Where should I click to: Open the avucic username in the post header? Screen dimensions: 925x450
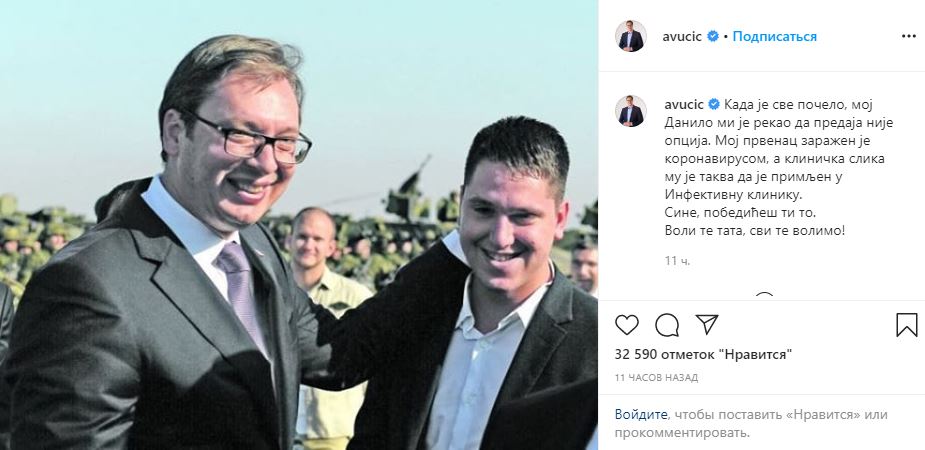tap(682, 37)
